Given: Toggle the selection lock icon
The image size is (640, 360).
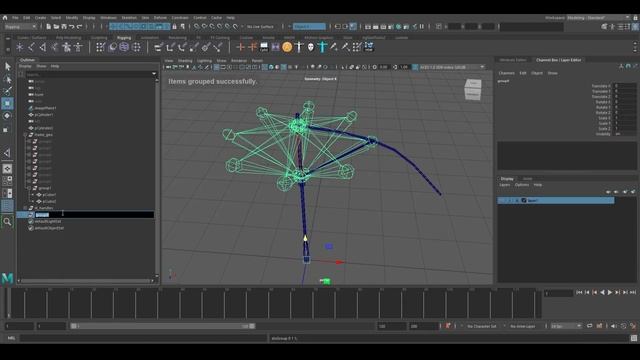Looking at the screenshot, I should [x=175, y=27].
